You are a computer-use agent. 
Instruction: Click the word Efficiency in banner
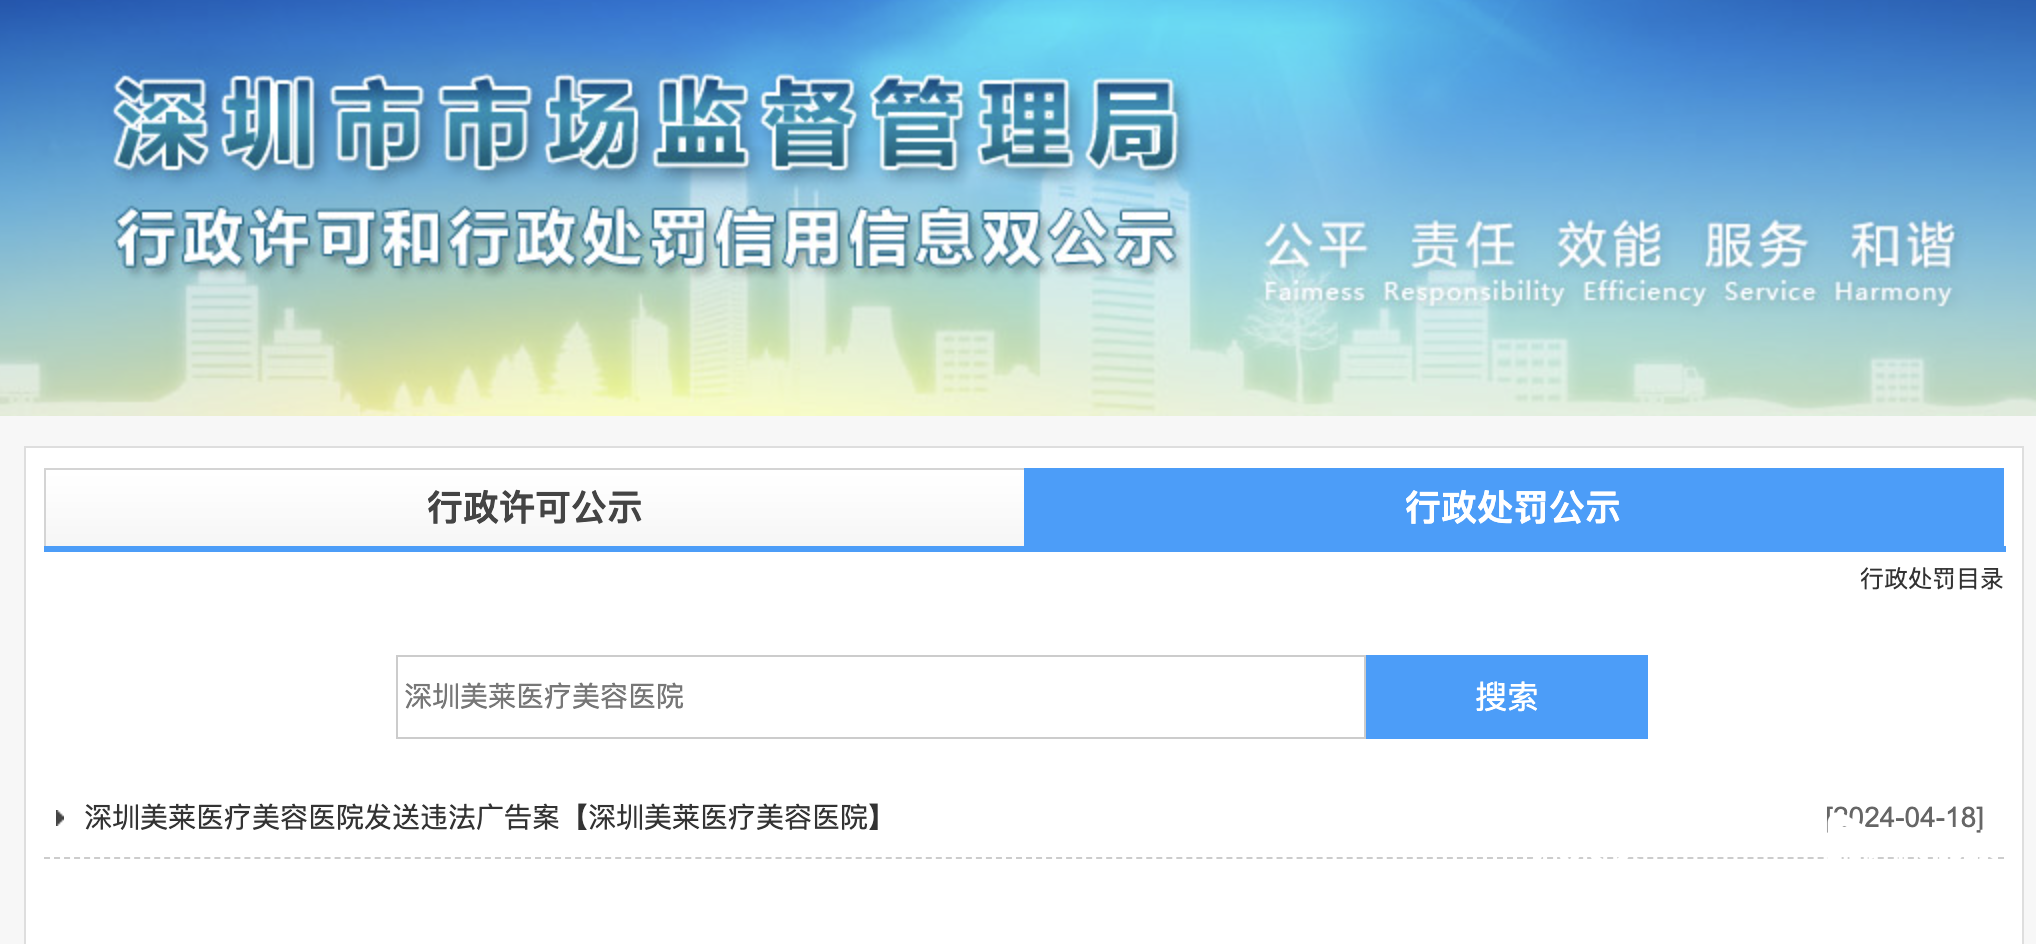pyautogui.click(x=1644, y=292)
